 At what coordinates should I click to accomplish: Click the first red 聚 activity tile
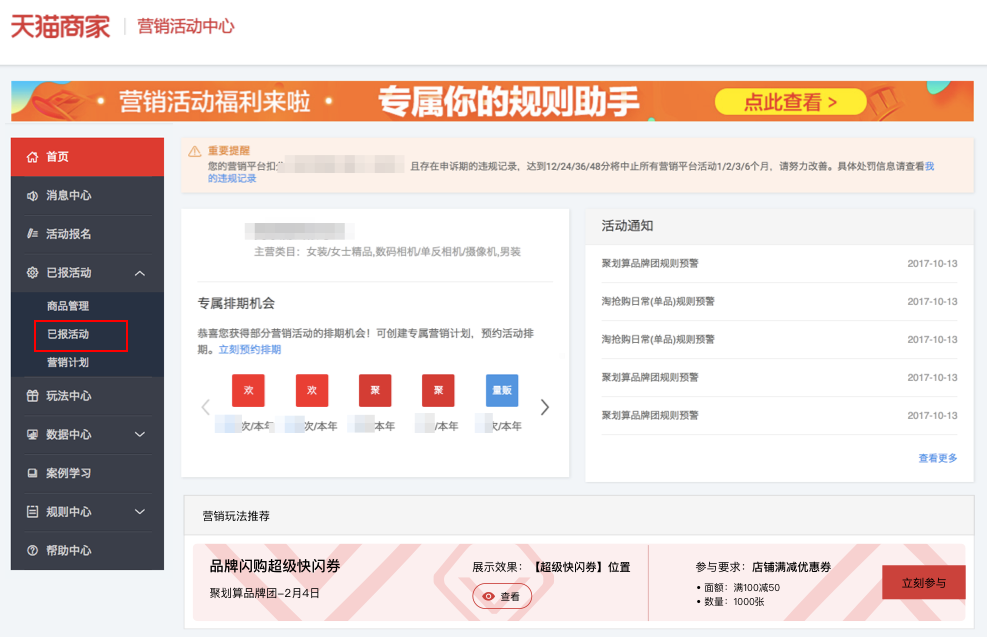tap(375, 390)
